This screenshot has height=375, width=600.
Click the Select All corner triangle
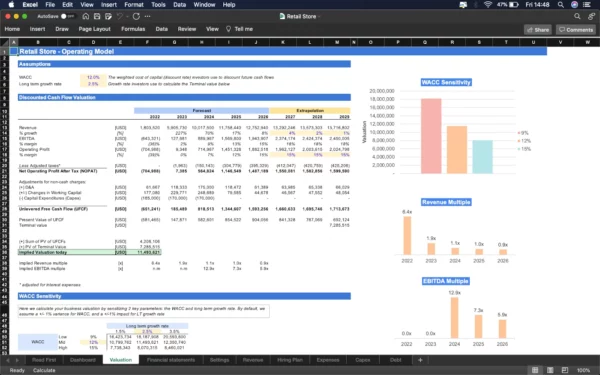[5, 42]
